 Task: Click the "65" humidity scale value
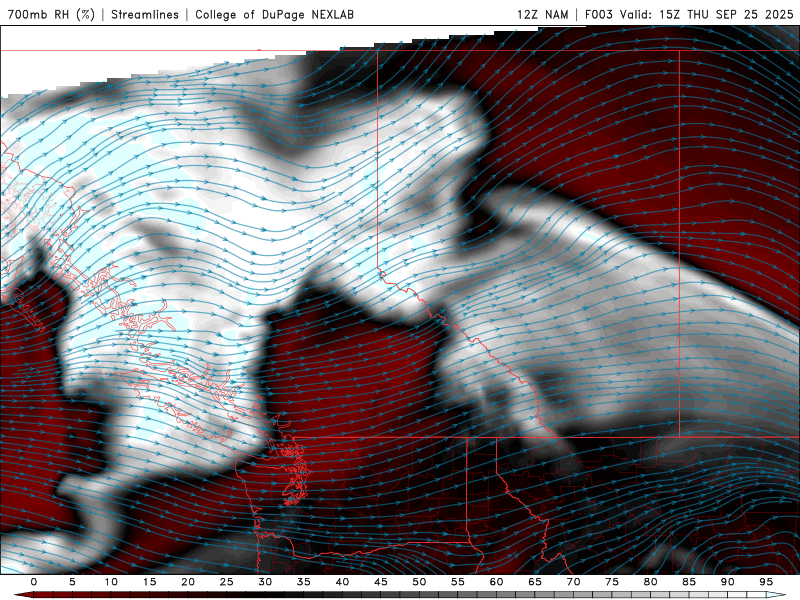[x=535, y=582]
